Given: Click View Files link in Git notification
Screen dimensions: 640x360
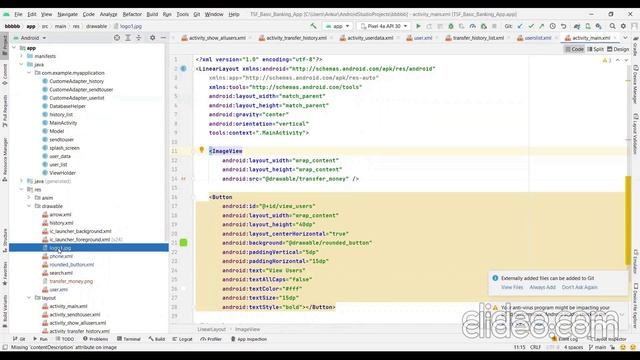Looking at the screenshot, I should tap(512, 287).
